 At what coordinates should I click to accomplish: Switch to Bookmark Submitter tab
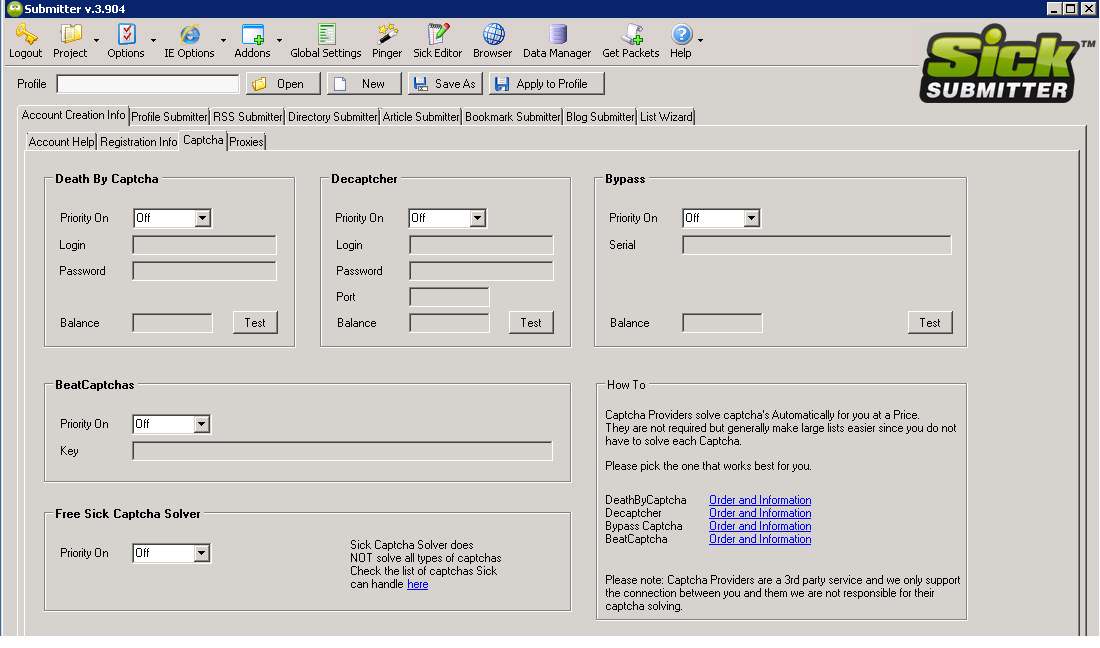(513, 116)
